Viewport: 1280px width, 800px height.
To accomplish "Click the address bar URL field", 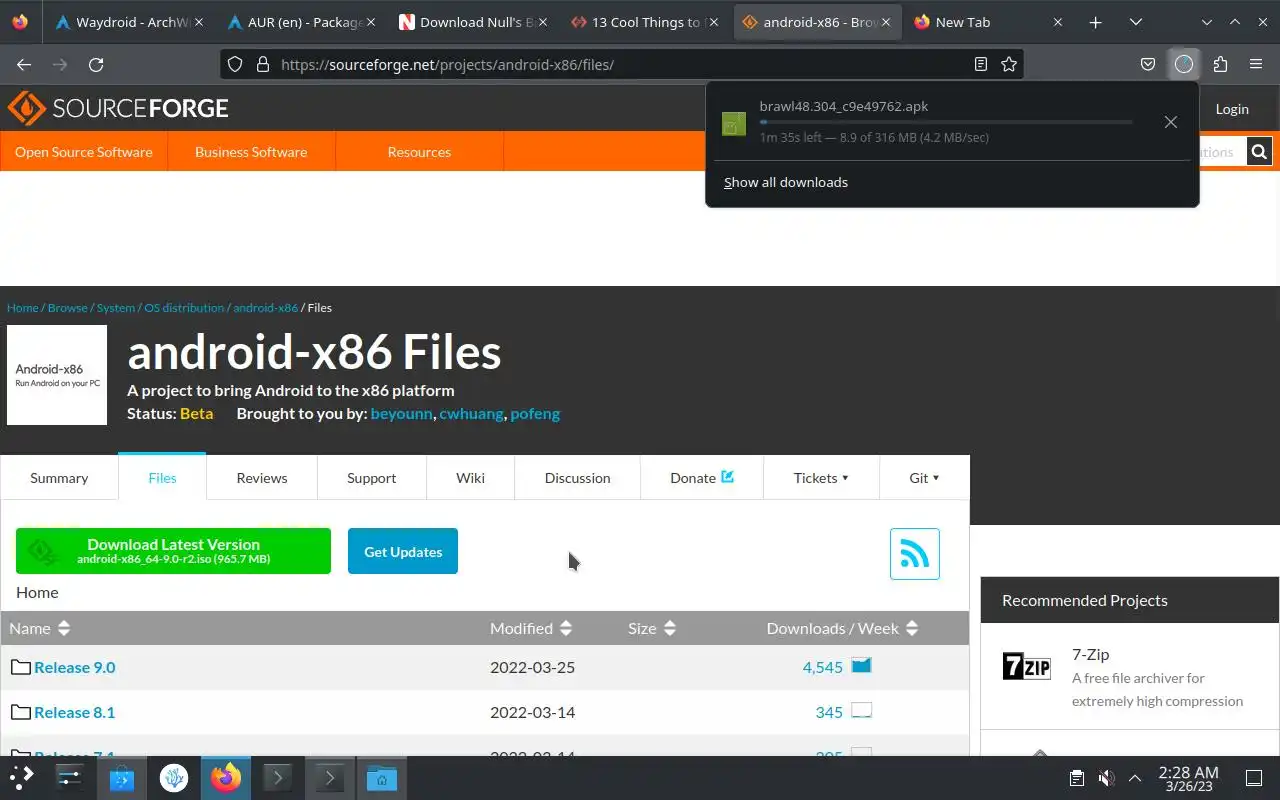I will [x=620, y=64].
